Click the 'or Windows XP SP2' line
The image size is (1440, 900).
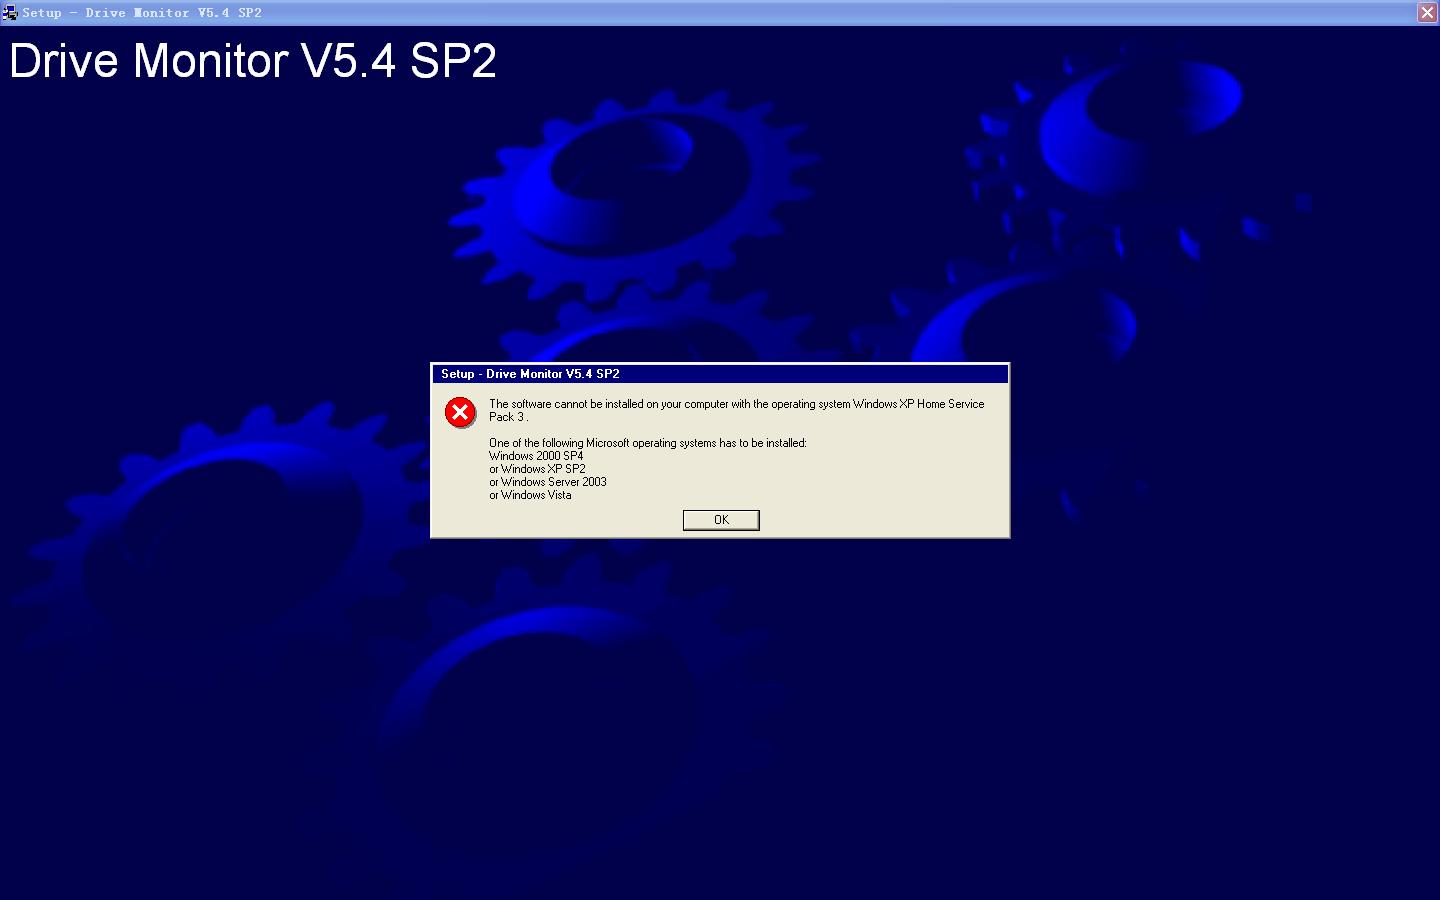click(537, 469)
